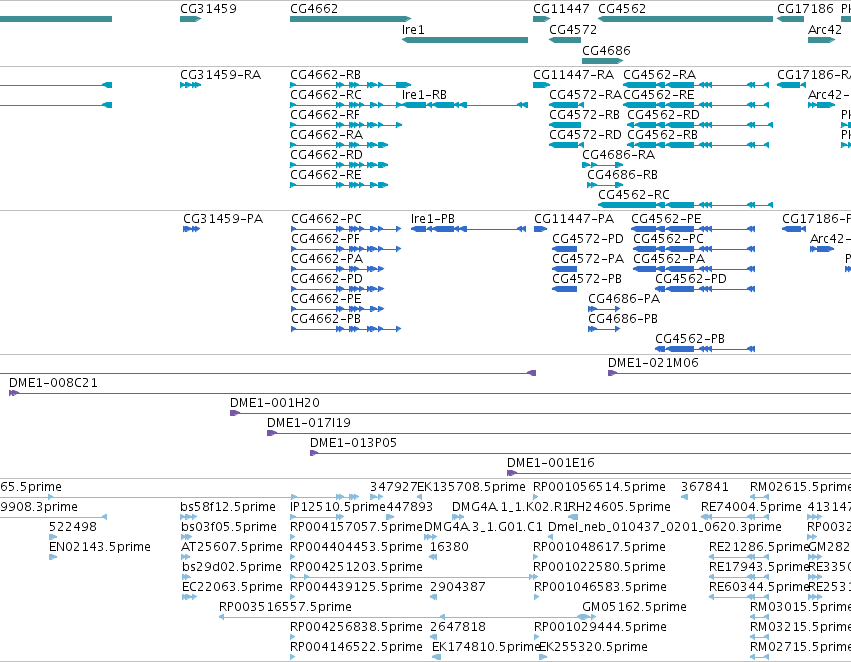Click the long CG4562 gene bar
Screen dimensions: 851x662
685,19
